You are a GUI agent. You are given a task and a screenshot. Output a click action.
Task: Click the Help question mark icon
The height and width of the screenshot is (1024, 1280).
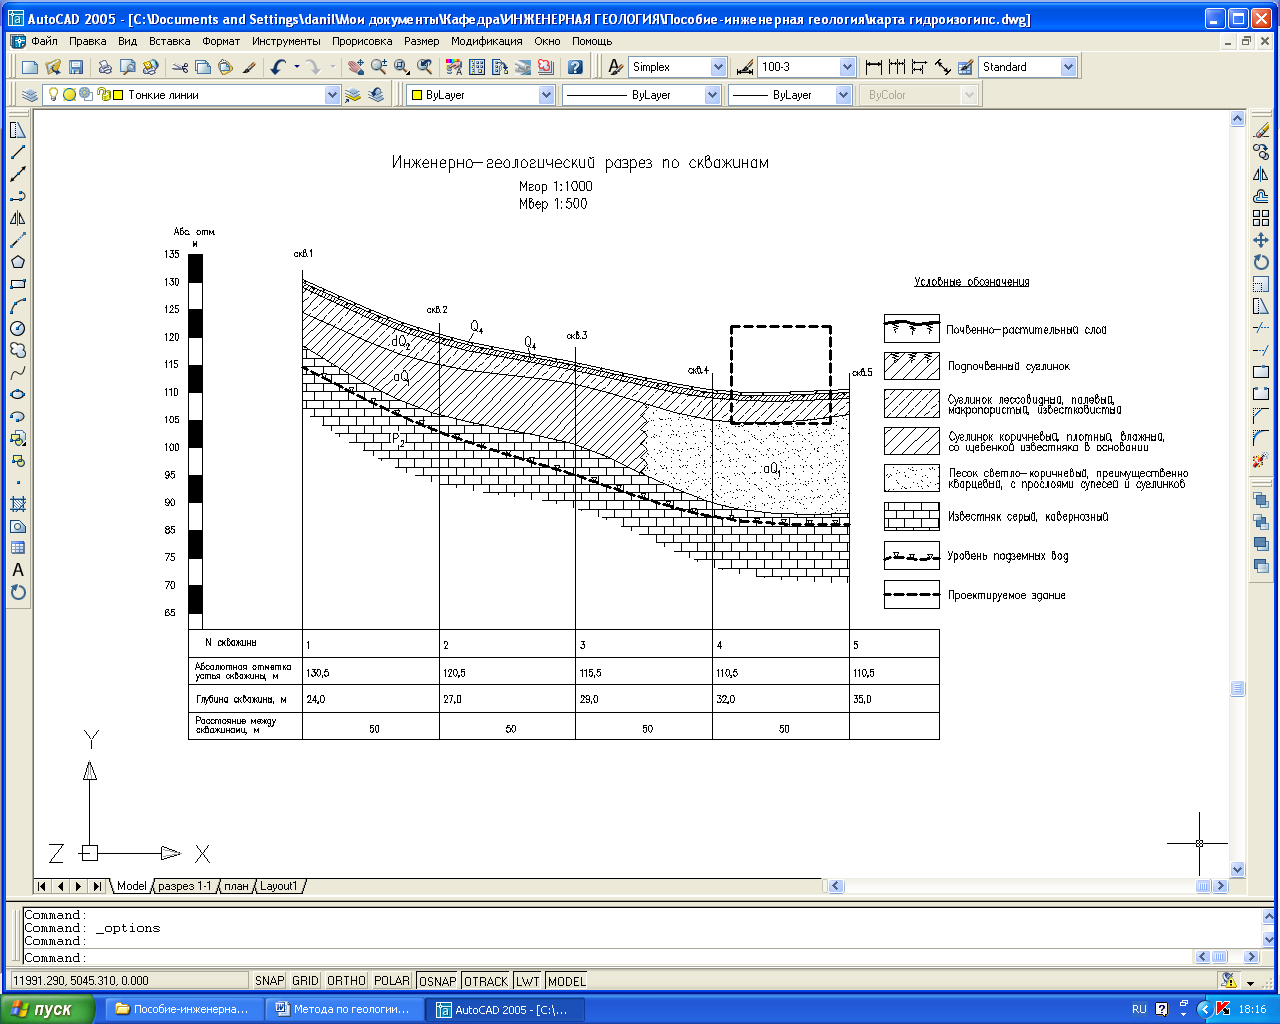point(575,67)
